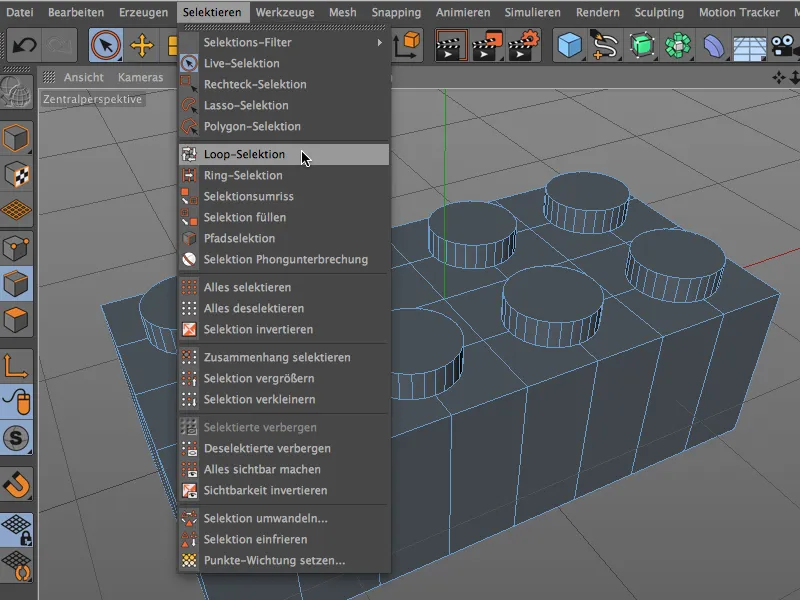Toggle the tweak mode mouse icon
This screenshot has height=600, width=800.
16,402
